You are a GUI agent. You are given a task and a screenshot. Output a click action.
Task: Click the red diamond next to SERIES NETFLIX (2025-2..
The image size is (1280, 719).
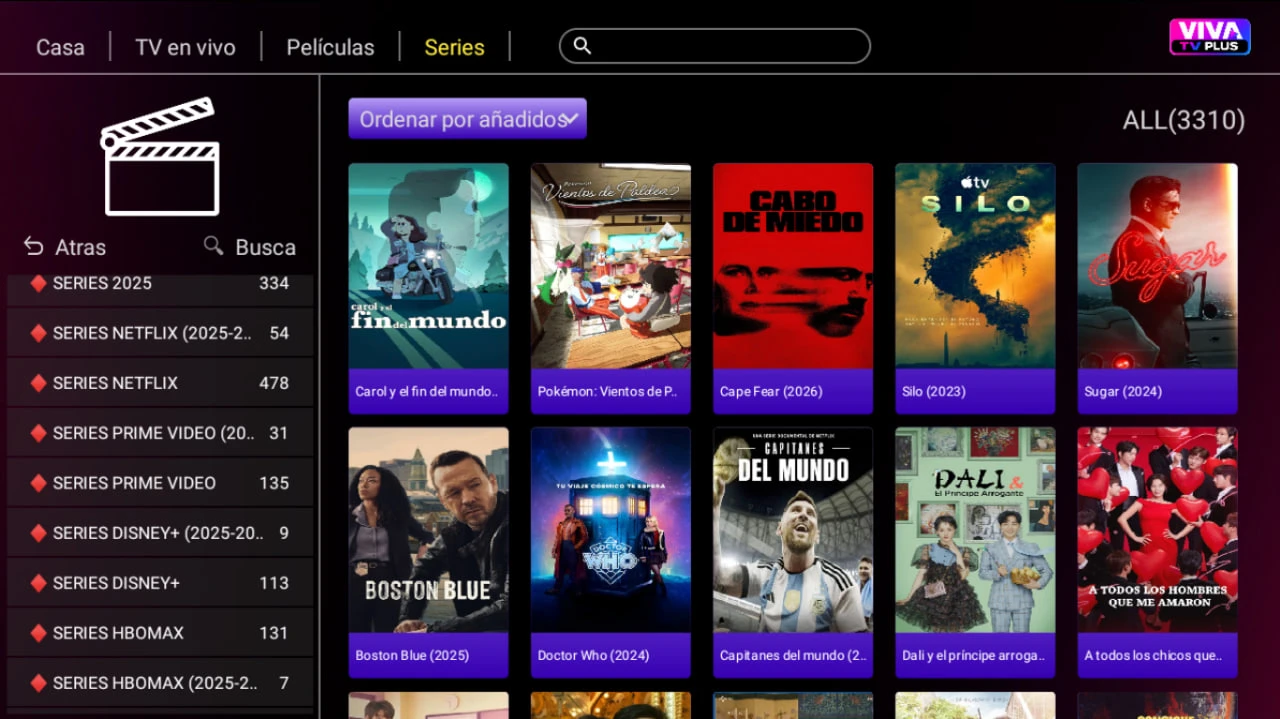click(38, 333)
